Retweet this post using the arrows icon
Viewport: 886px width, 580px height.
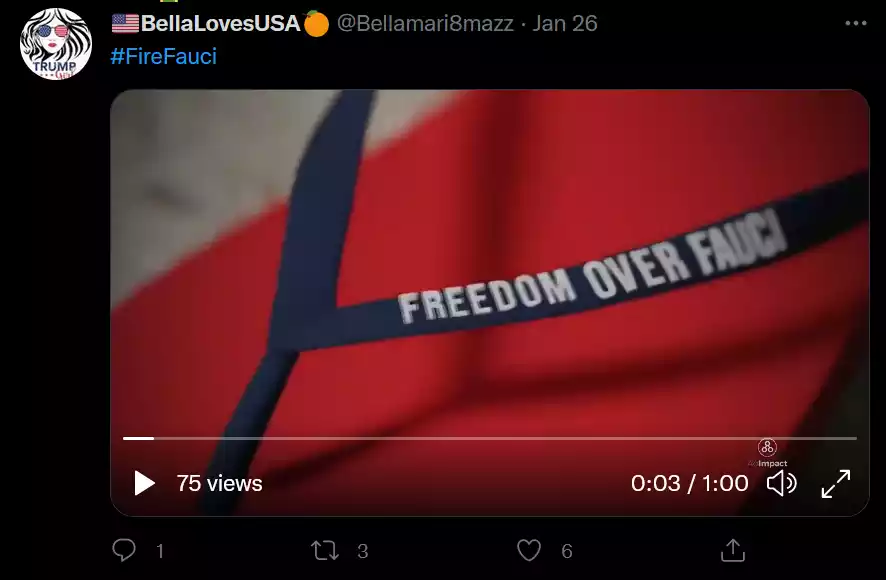click(x=325, y=551)
